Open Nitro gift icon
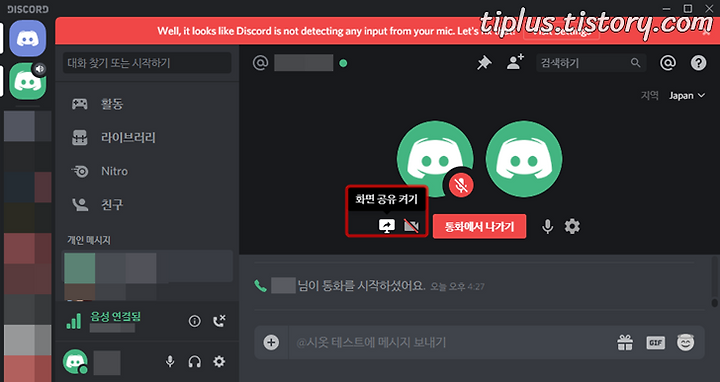The image size is (720, 382). point(625,342)
